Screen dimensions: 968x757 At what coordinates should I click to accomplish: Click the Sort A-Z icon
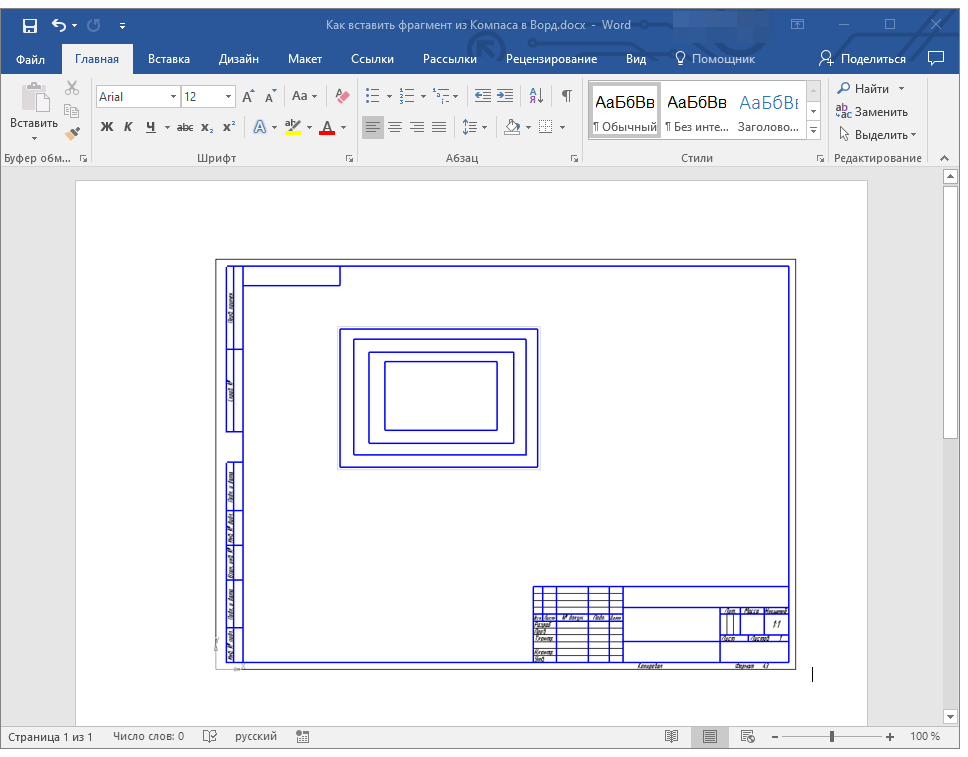click(x=536, y=97)
